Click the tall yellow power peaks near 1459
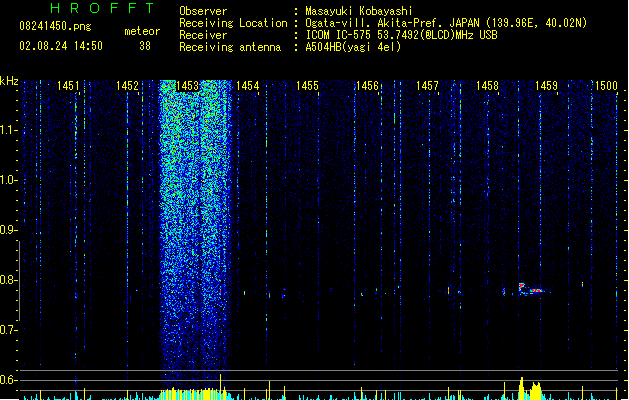 pyautogui.click(x=530, y=388)
